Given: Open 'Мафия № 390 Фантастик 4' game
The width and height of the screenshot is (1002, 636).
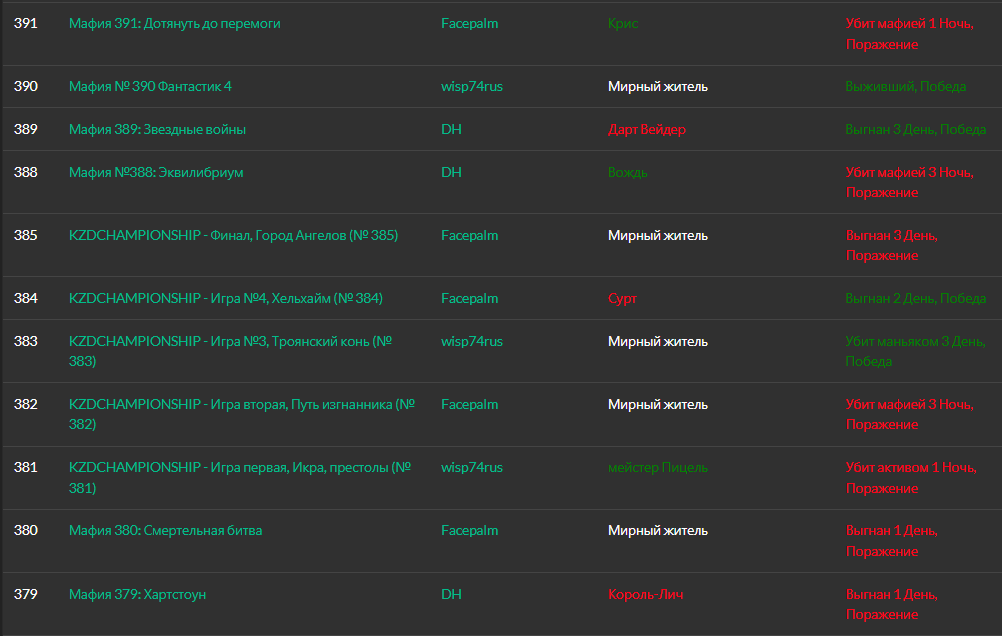Looking at the screenshot, I should (150, 86).
